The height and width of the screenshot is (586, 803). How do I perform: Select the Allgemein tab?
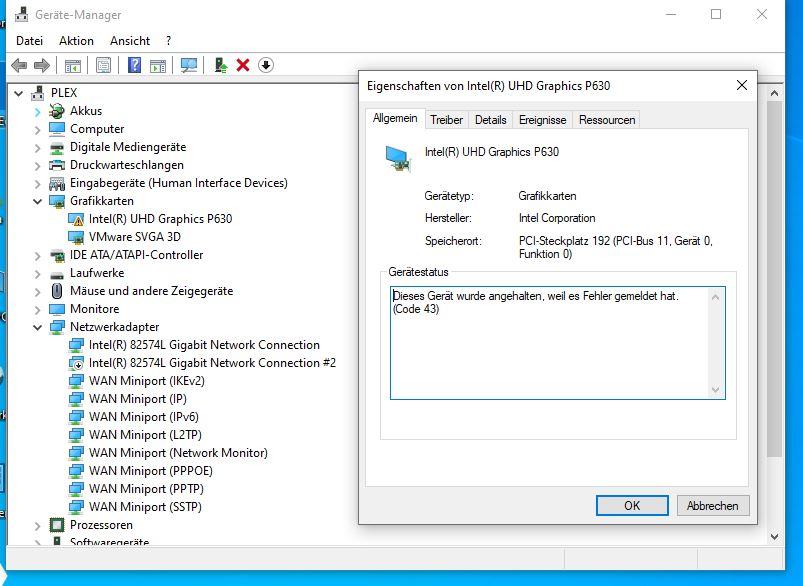pos(395,118)
